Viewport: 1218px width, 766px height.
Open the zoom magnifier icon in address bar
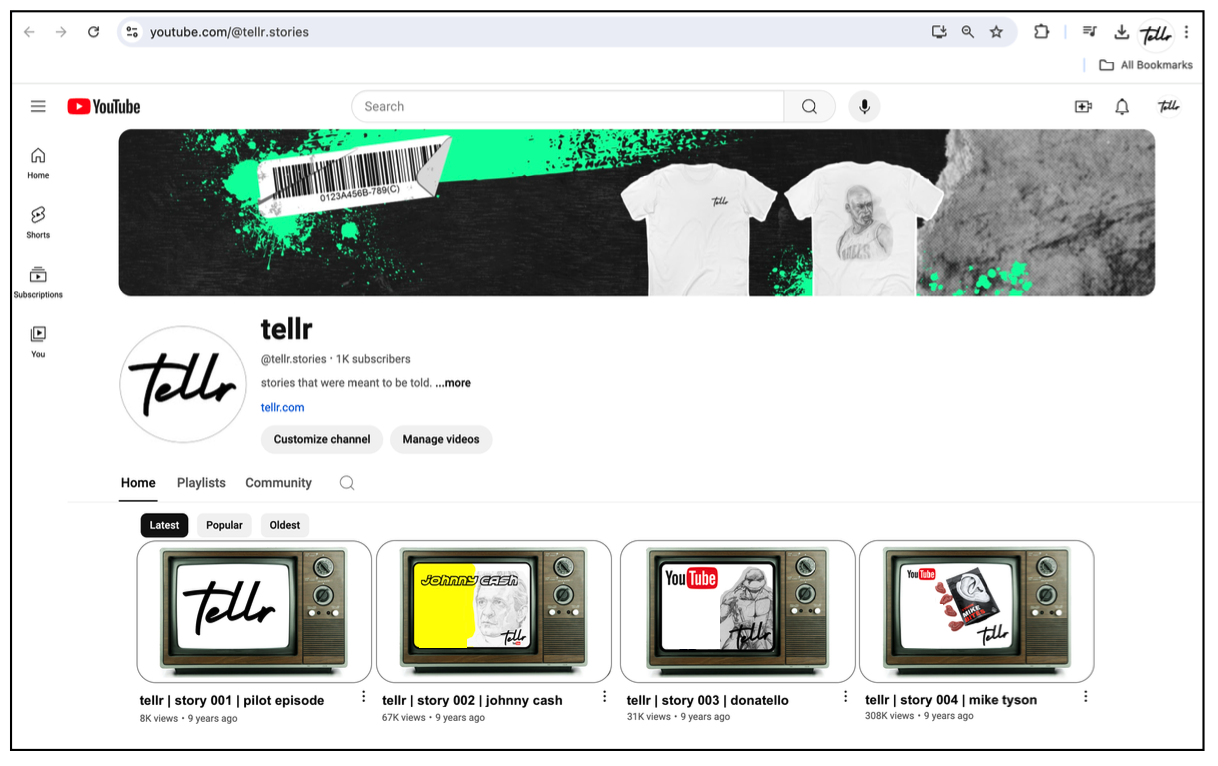[968, 32]
